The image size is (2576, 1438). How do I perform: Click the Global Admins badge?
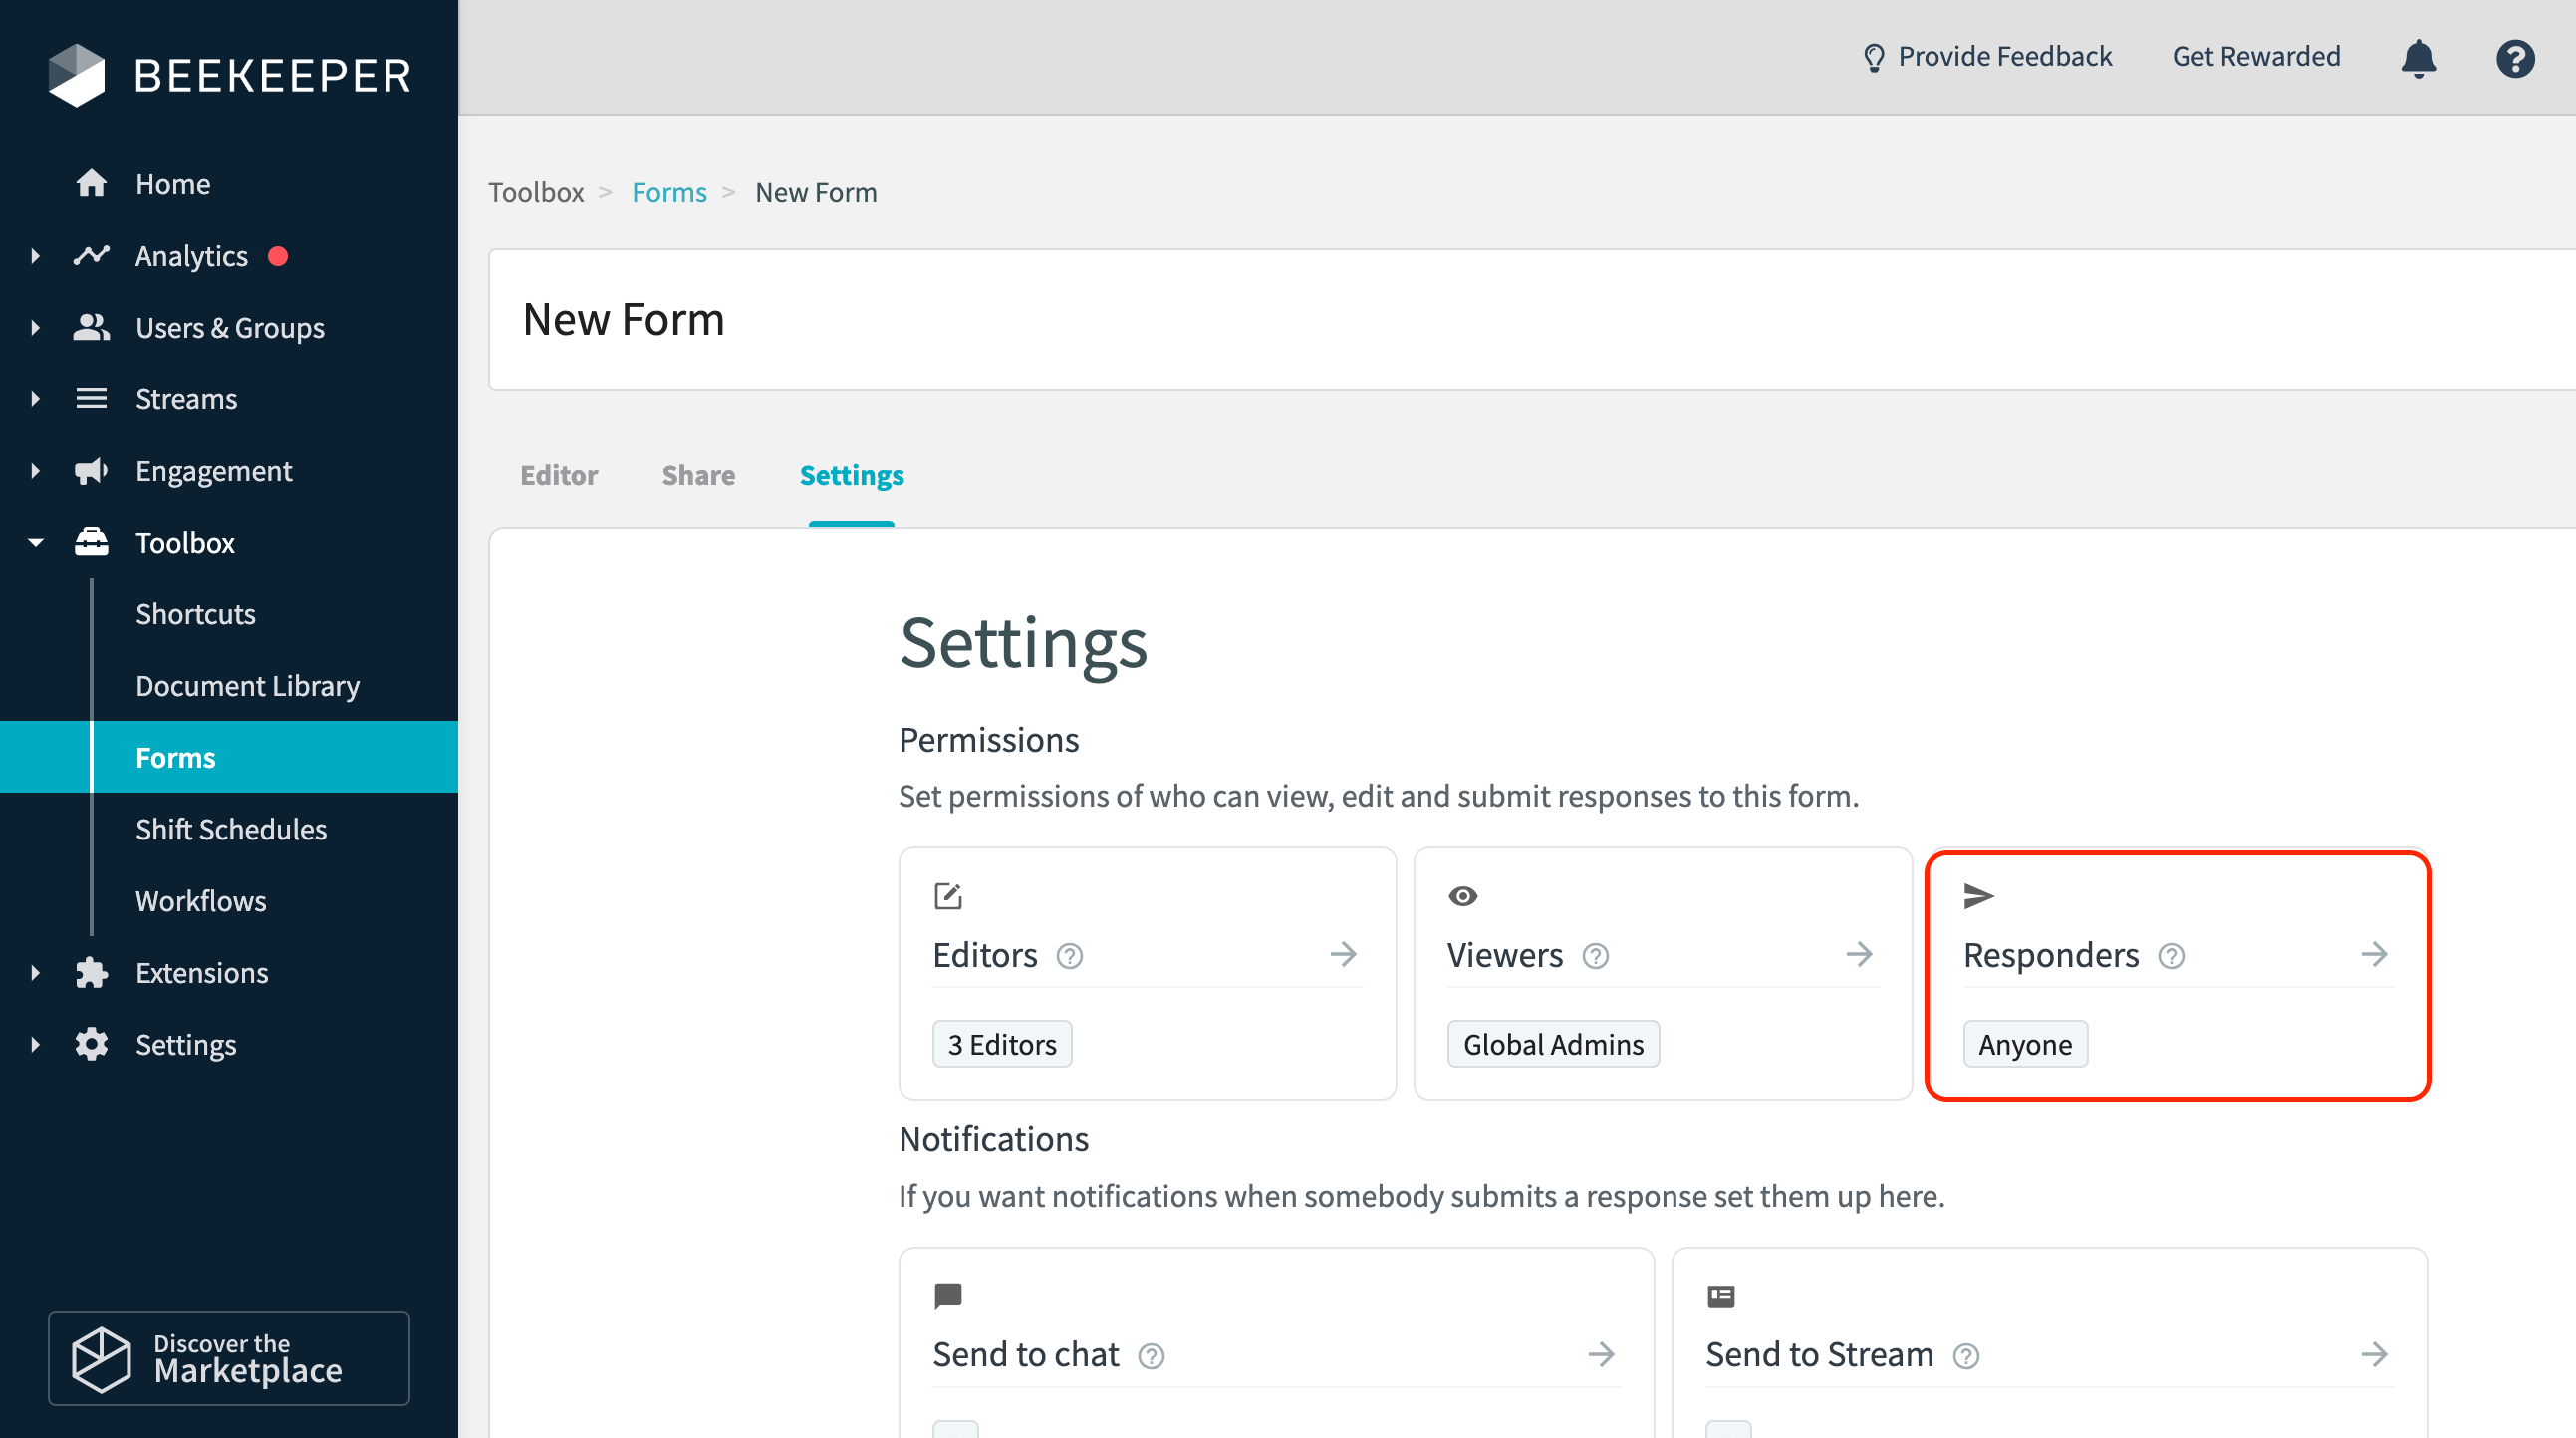click(1553, 1044)
